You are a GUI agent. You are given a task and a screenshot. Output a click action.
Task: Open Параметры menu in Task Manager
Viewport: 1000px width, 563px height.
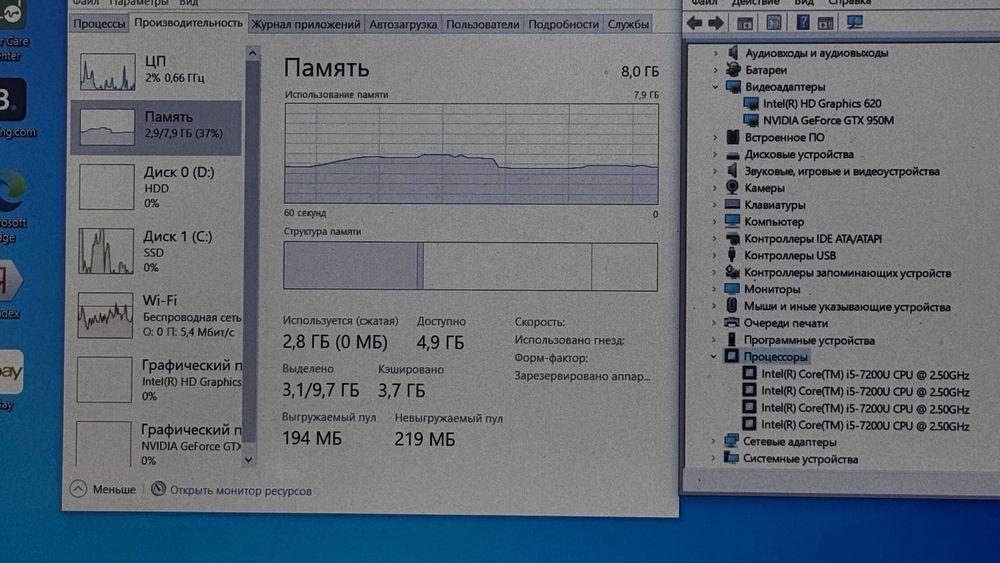pyautogui.click(x=138, y=3)
